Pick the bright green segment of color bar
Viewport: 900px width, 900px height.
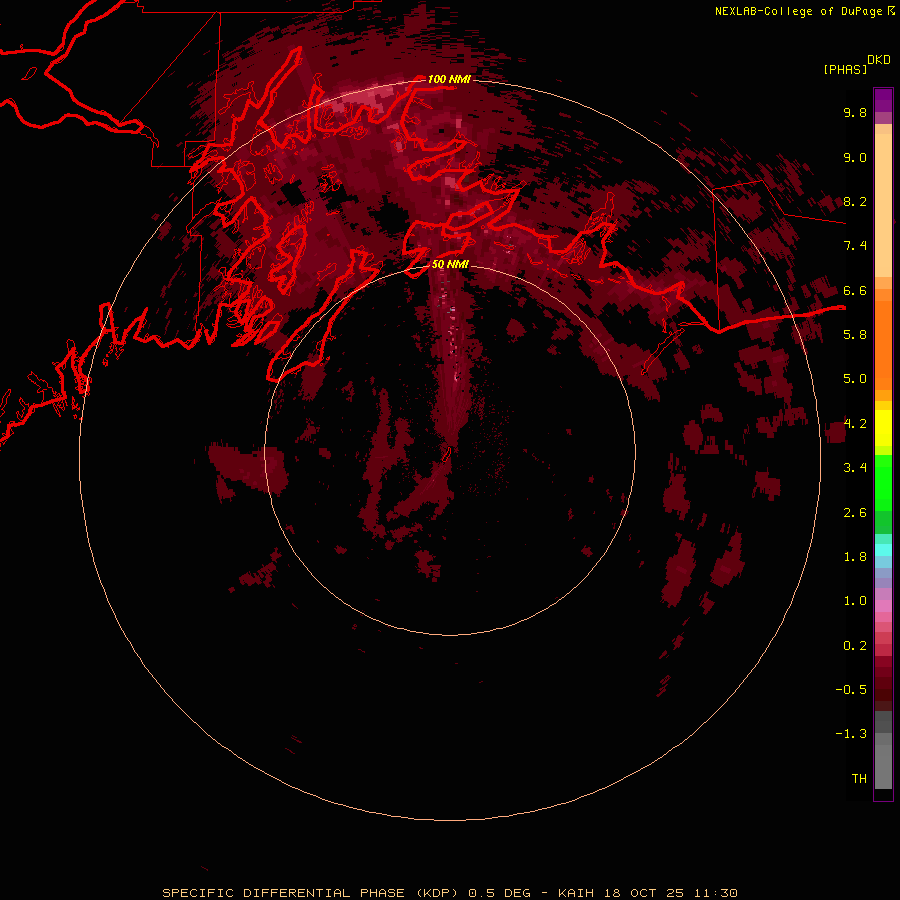(x=883, y=482)
